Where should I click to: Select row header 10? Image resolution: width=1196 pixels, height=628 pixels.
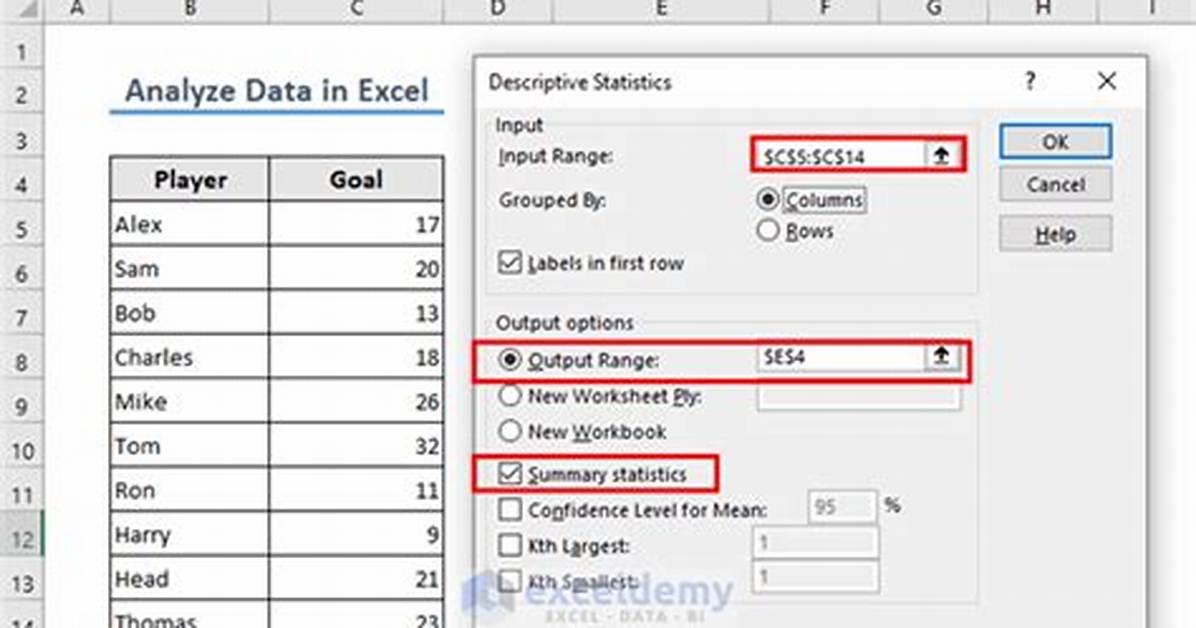[21, 449]
